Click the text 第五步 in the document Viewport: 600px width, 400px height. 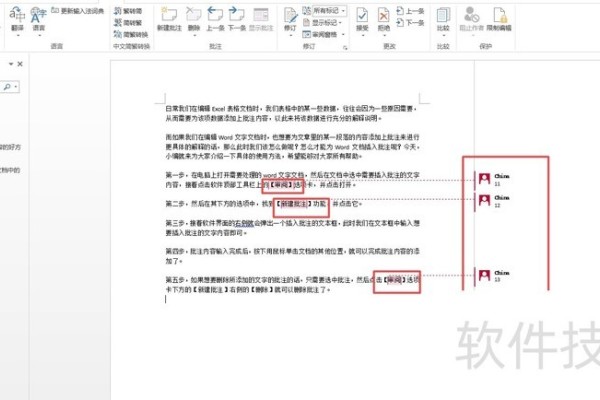175,280
